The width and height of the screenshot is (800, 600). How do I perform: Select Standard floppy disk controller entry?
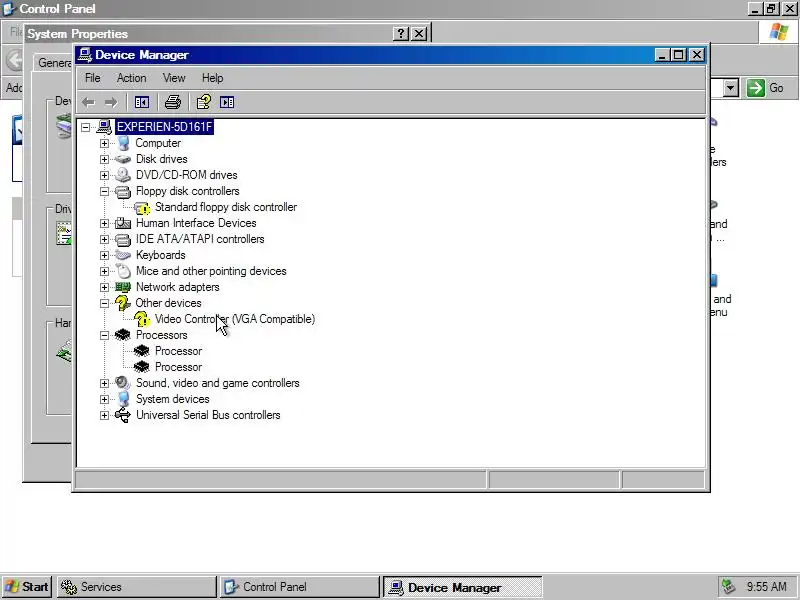pos(226,207)
